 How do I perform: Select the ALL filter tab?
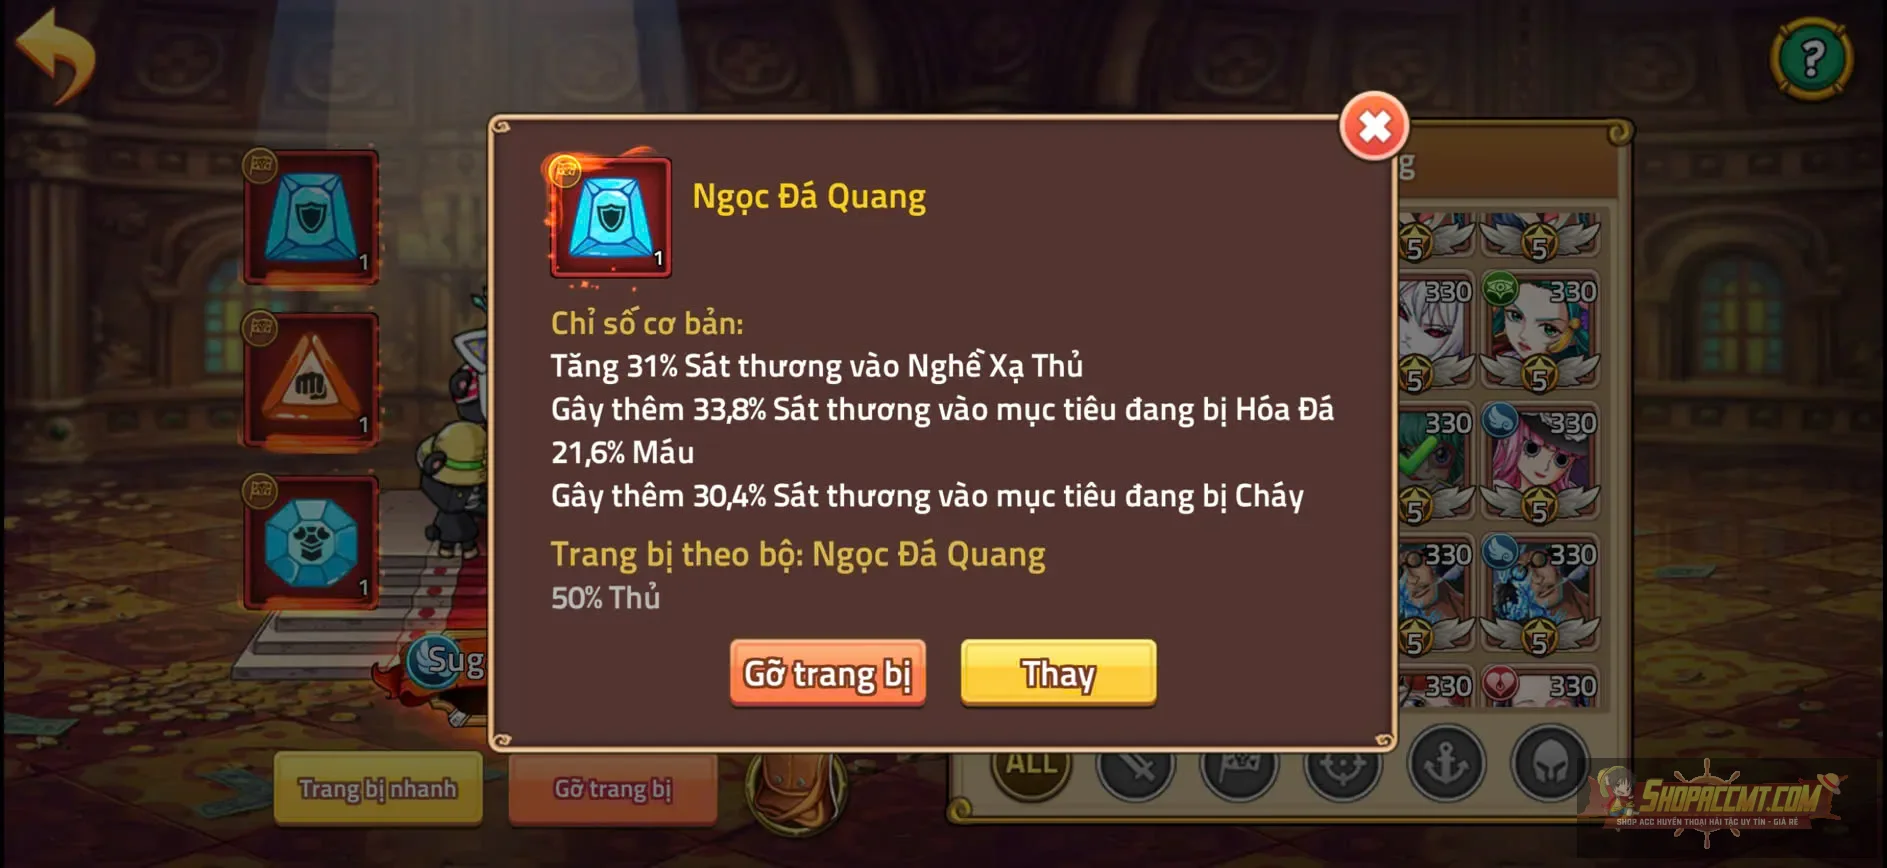pyautogui.click(x=1031, y=765)
